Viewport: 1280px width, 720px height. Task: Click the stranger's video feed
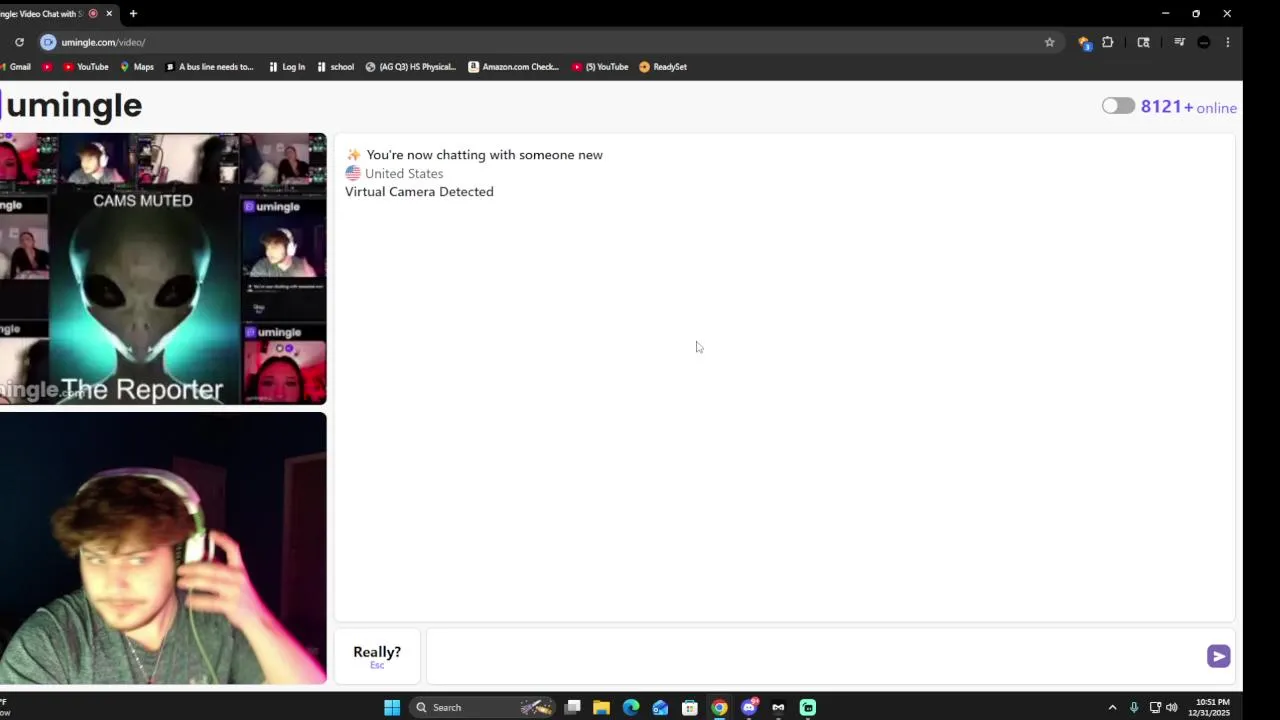pos(163,269)
